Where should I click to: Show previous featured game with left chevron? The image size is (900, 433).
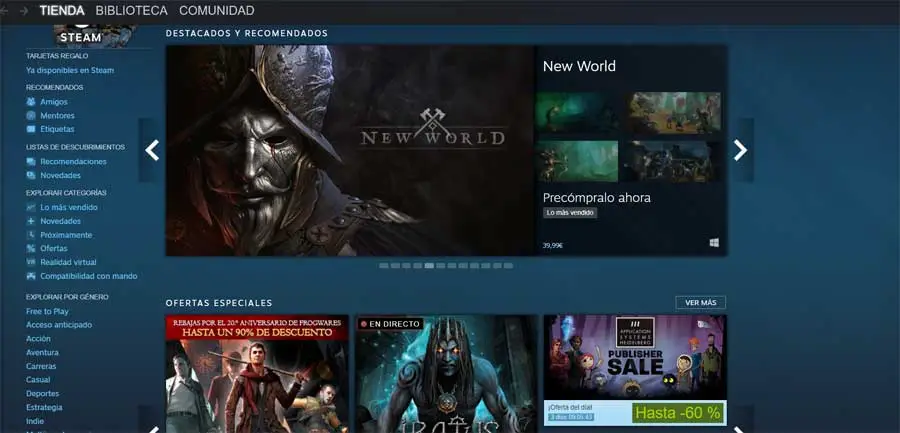152,150
